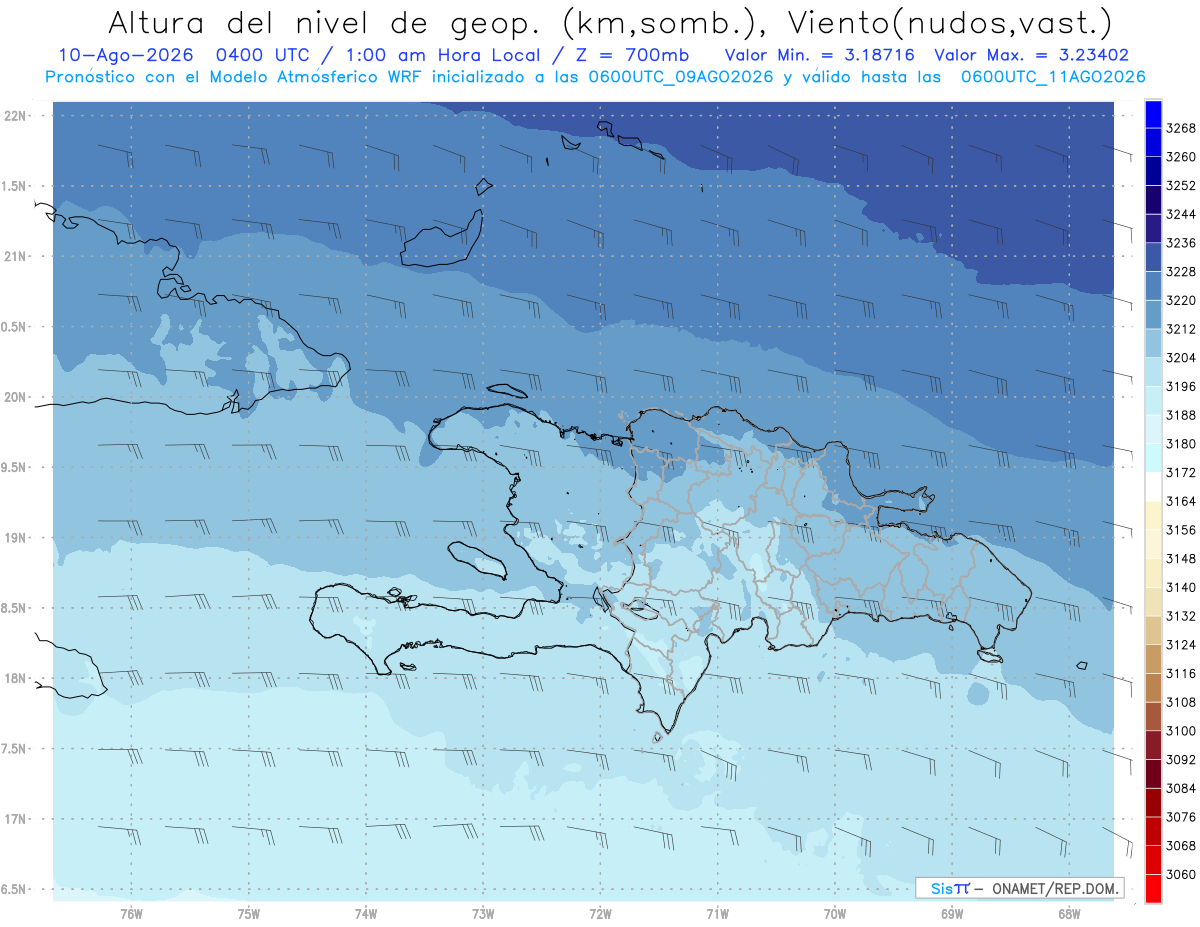Click the '74W' longitude axis label

point(366,913)
